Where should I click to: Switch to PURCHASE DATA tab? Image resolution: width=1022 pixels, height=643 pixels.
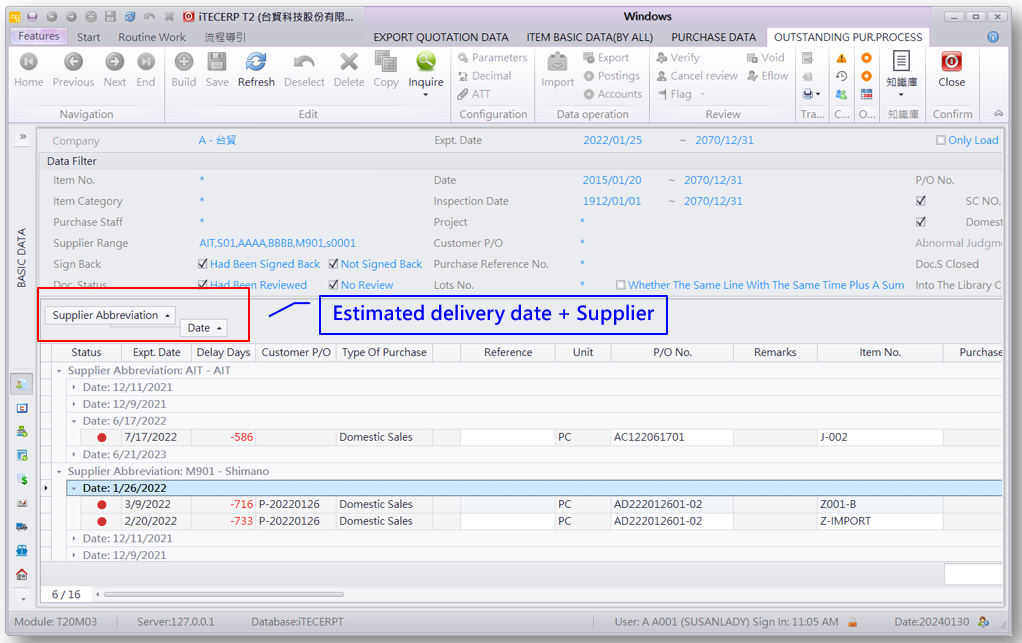click(713, 37)
